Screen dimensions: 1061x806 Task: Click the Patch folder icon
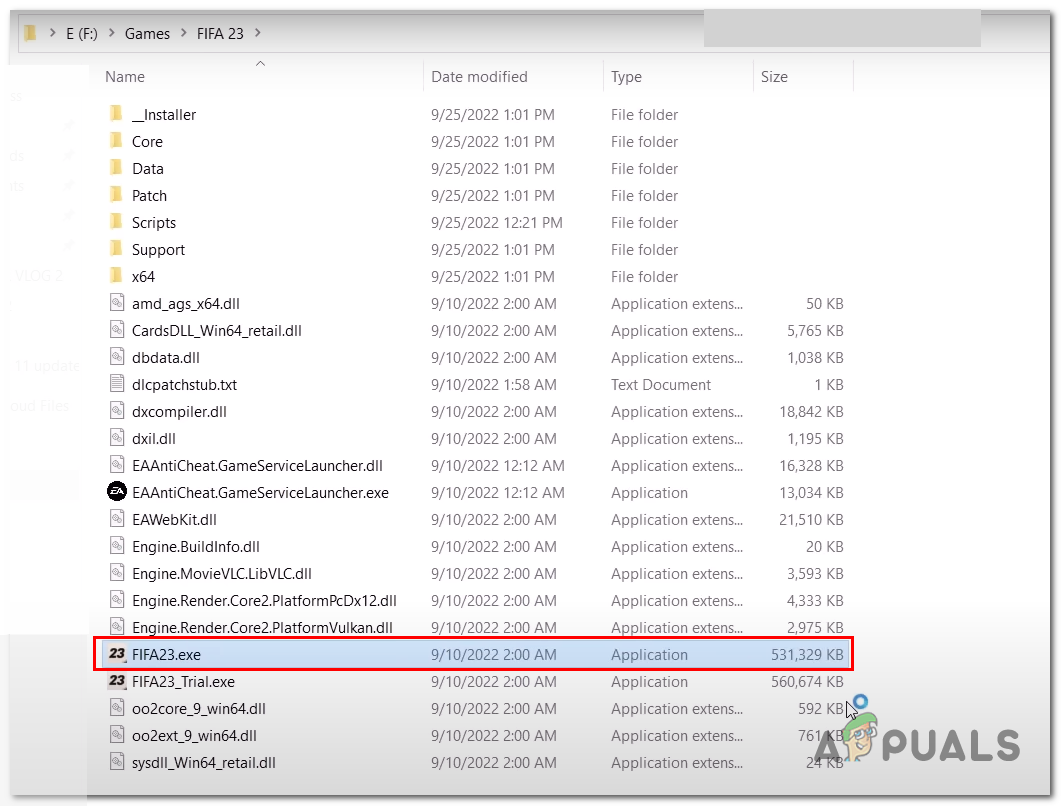click(116, 195)
